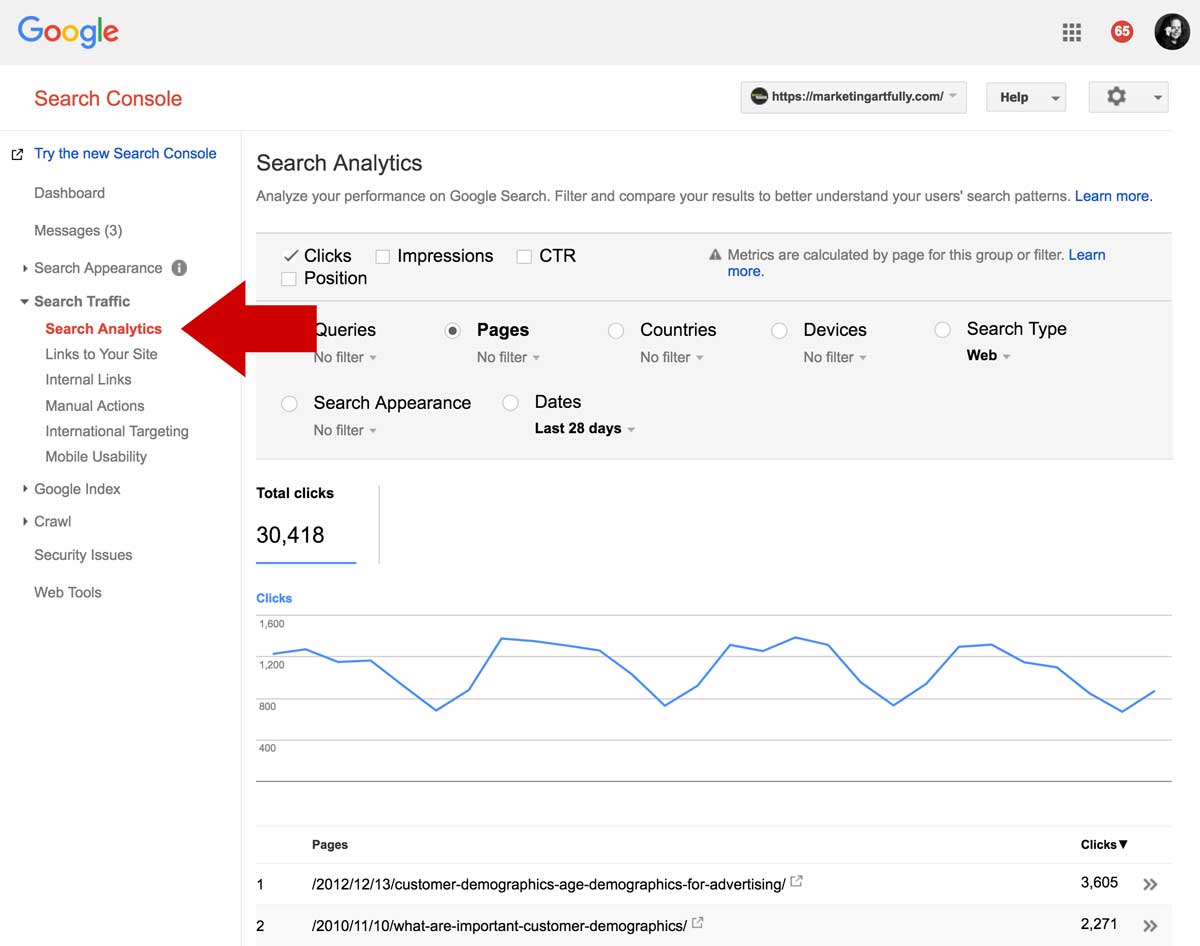The height and width of the screenshot is (946, 1200).
Task: Click the Pages column header
Action: 330,845
